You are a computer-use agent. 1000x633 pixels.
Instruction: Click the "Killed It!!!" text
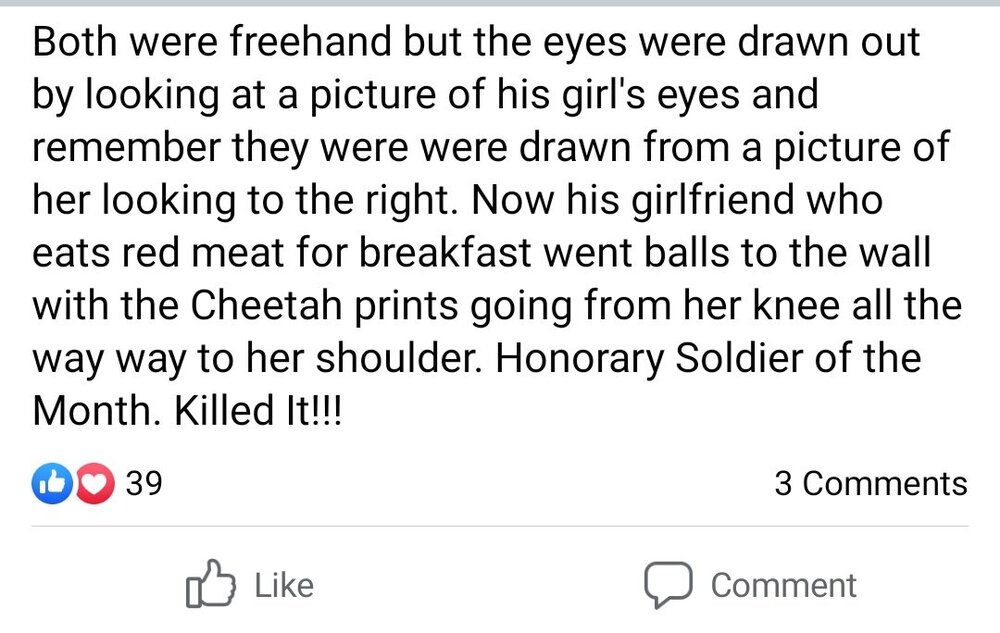click(x=257, y=408)
